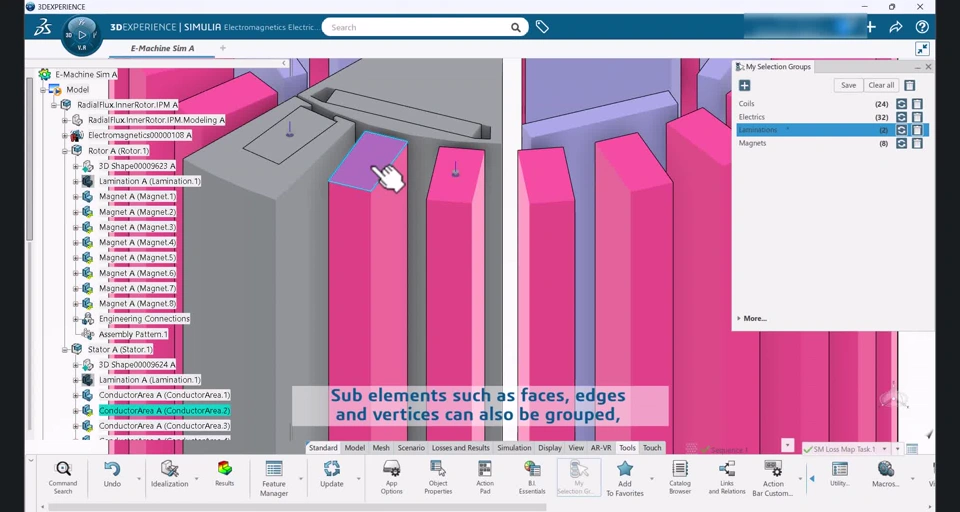The width and height of the screenshot is (960, 512).
Task: Add a new tab with plus sign
Action: pos(223,48)
